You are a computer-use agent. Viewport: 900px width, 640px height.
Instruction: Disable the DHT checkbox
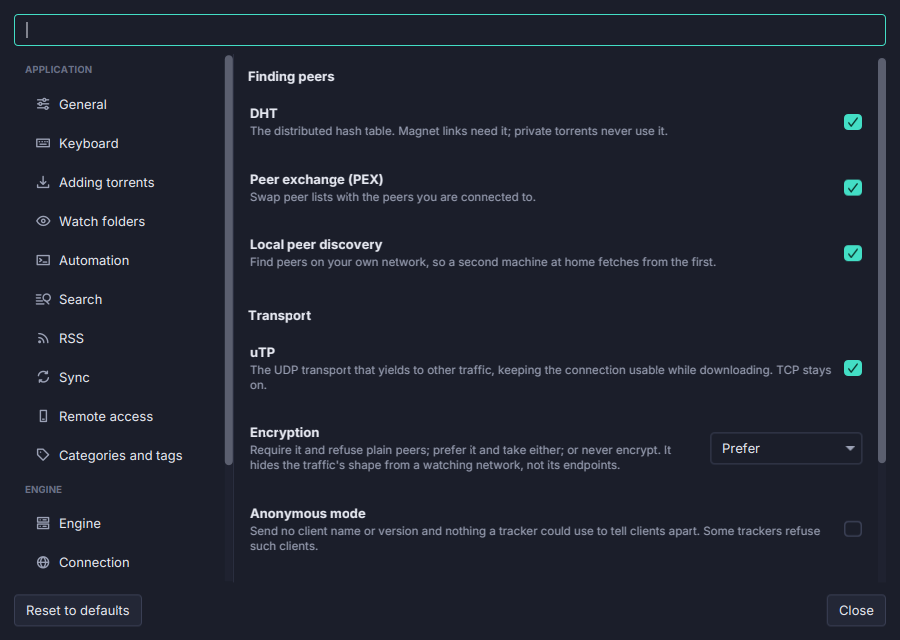[x=852, y=122]
